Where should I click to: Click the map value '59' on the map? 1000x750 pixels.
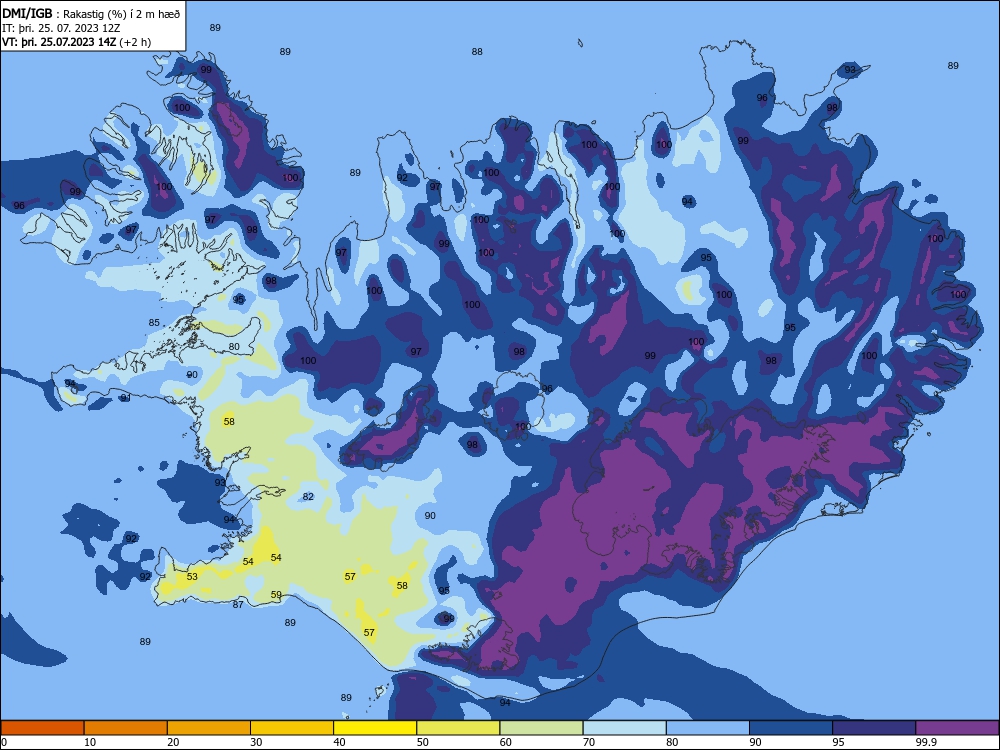pyautogui.click(x=276, y=594)
